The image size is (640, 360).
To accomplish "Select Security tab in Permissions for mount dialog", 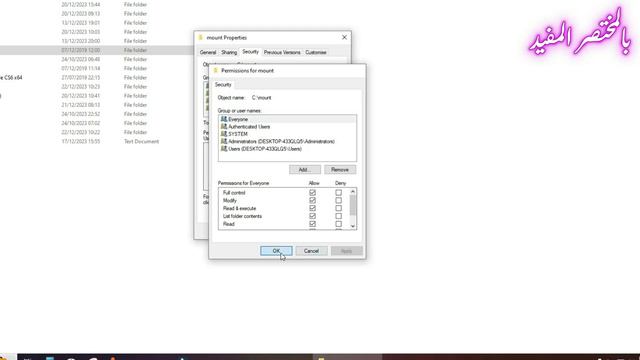I will point(223,84).
